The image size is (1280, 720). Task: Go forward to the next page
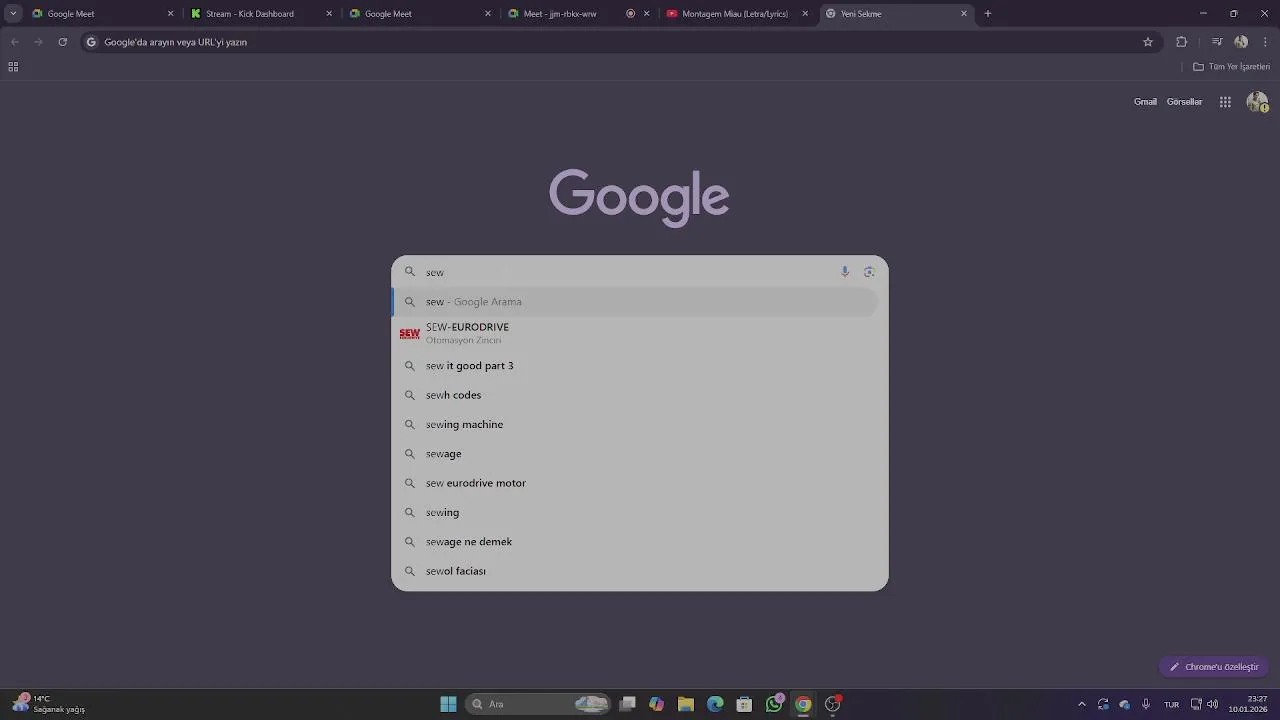(38, 42)
